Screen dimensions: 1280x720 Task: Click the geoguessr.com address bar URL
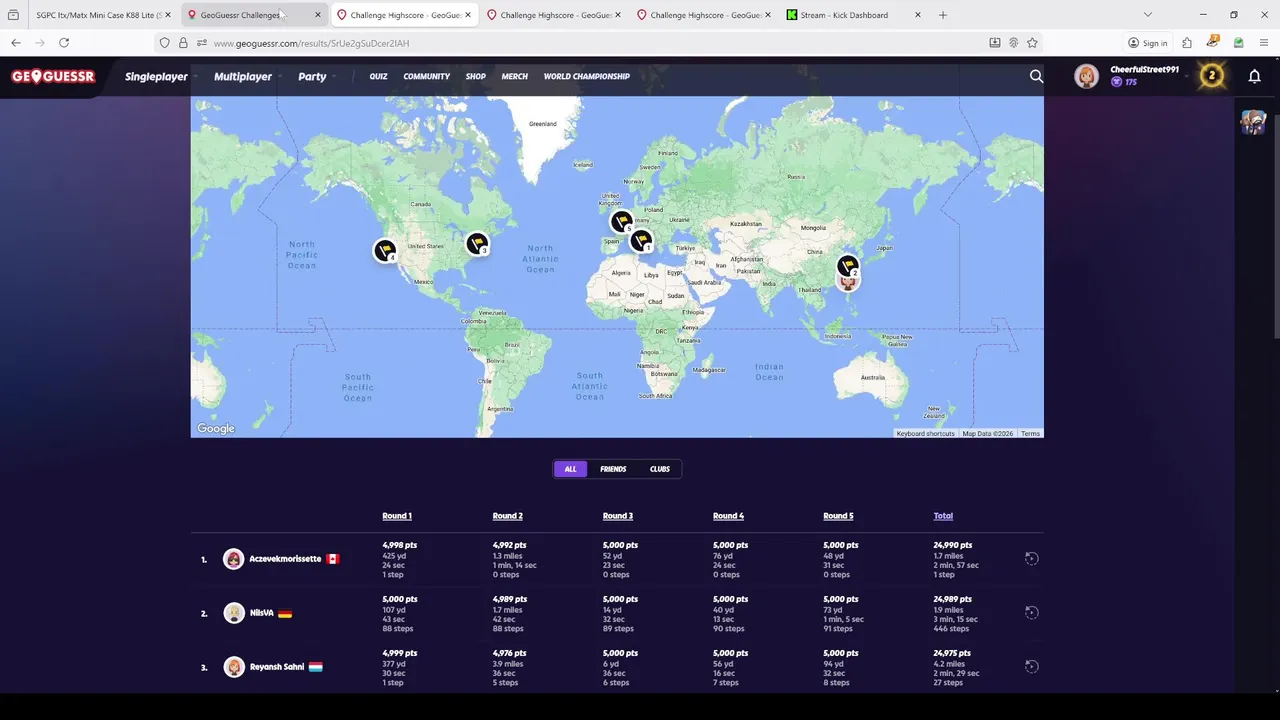point(311,43)
